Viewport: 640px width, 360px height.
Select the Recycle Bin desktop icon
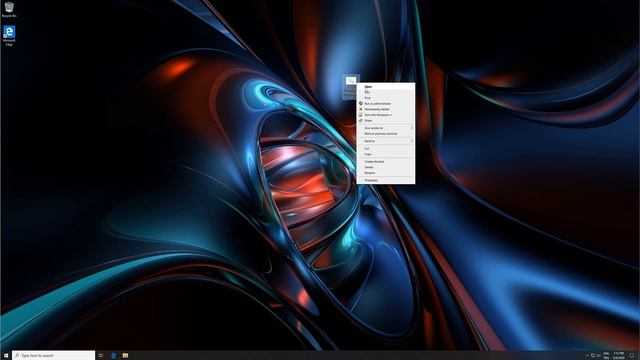pyautogui.click(x=9, y=9)
